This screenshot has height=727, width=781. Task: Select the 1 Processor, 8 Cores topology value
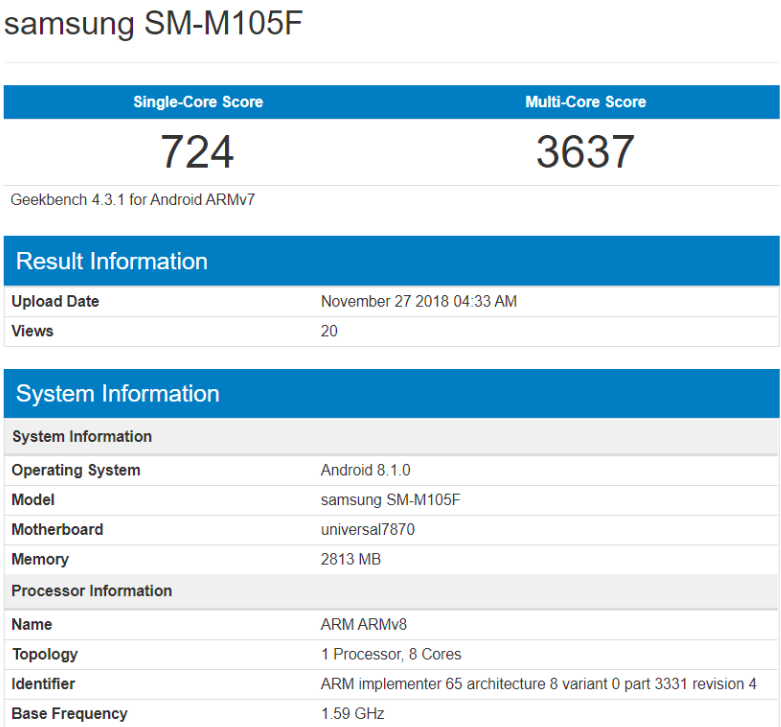391,654
